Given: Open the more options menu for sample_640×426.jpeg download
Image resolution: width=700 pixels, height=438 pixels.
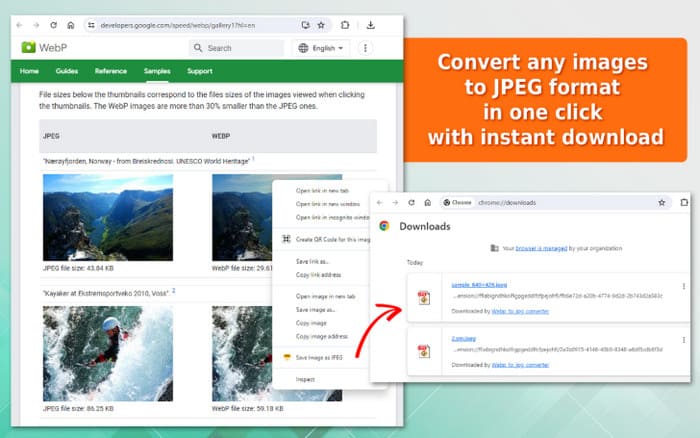Looking at the screenshot, I should pos(684,286).
